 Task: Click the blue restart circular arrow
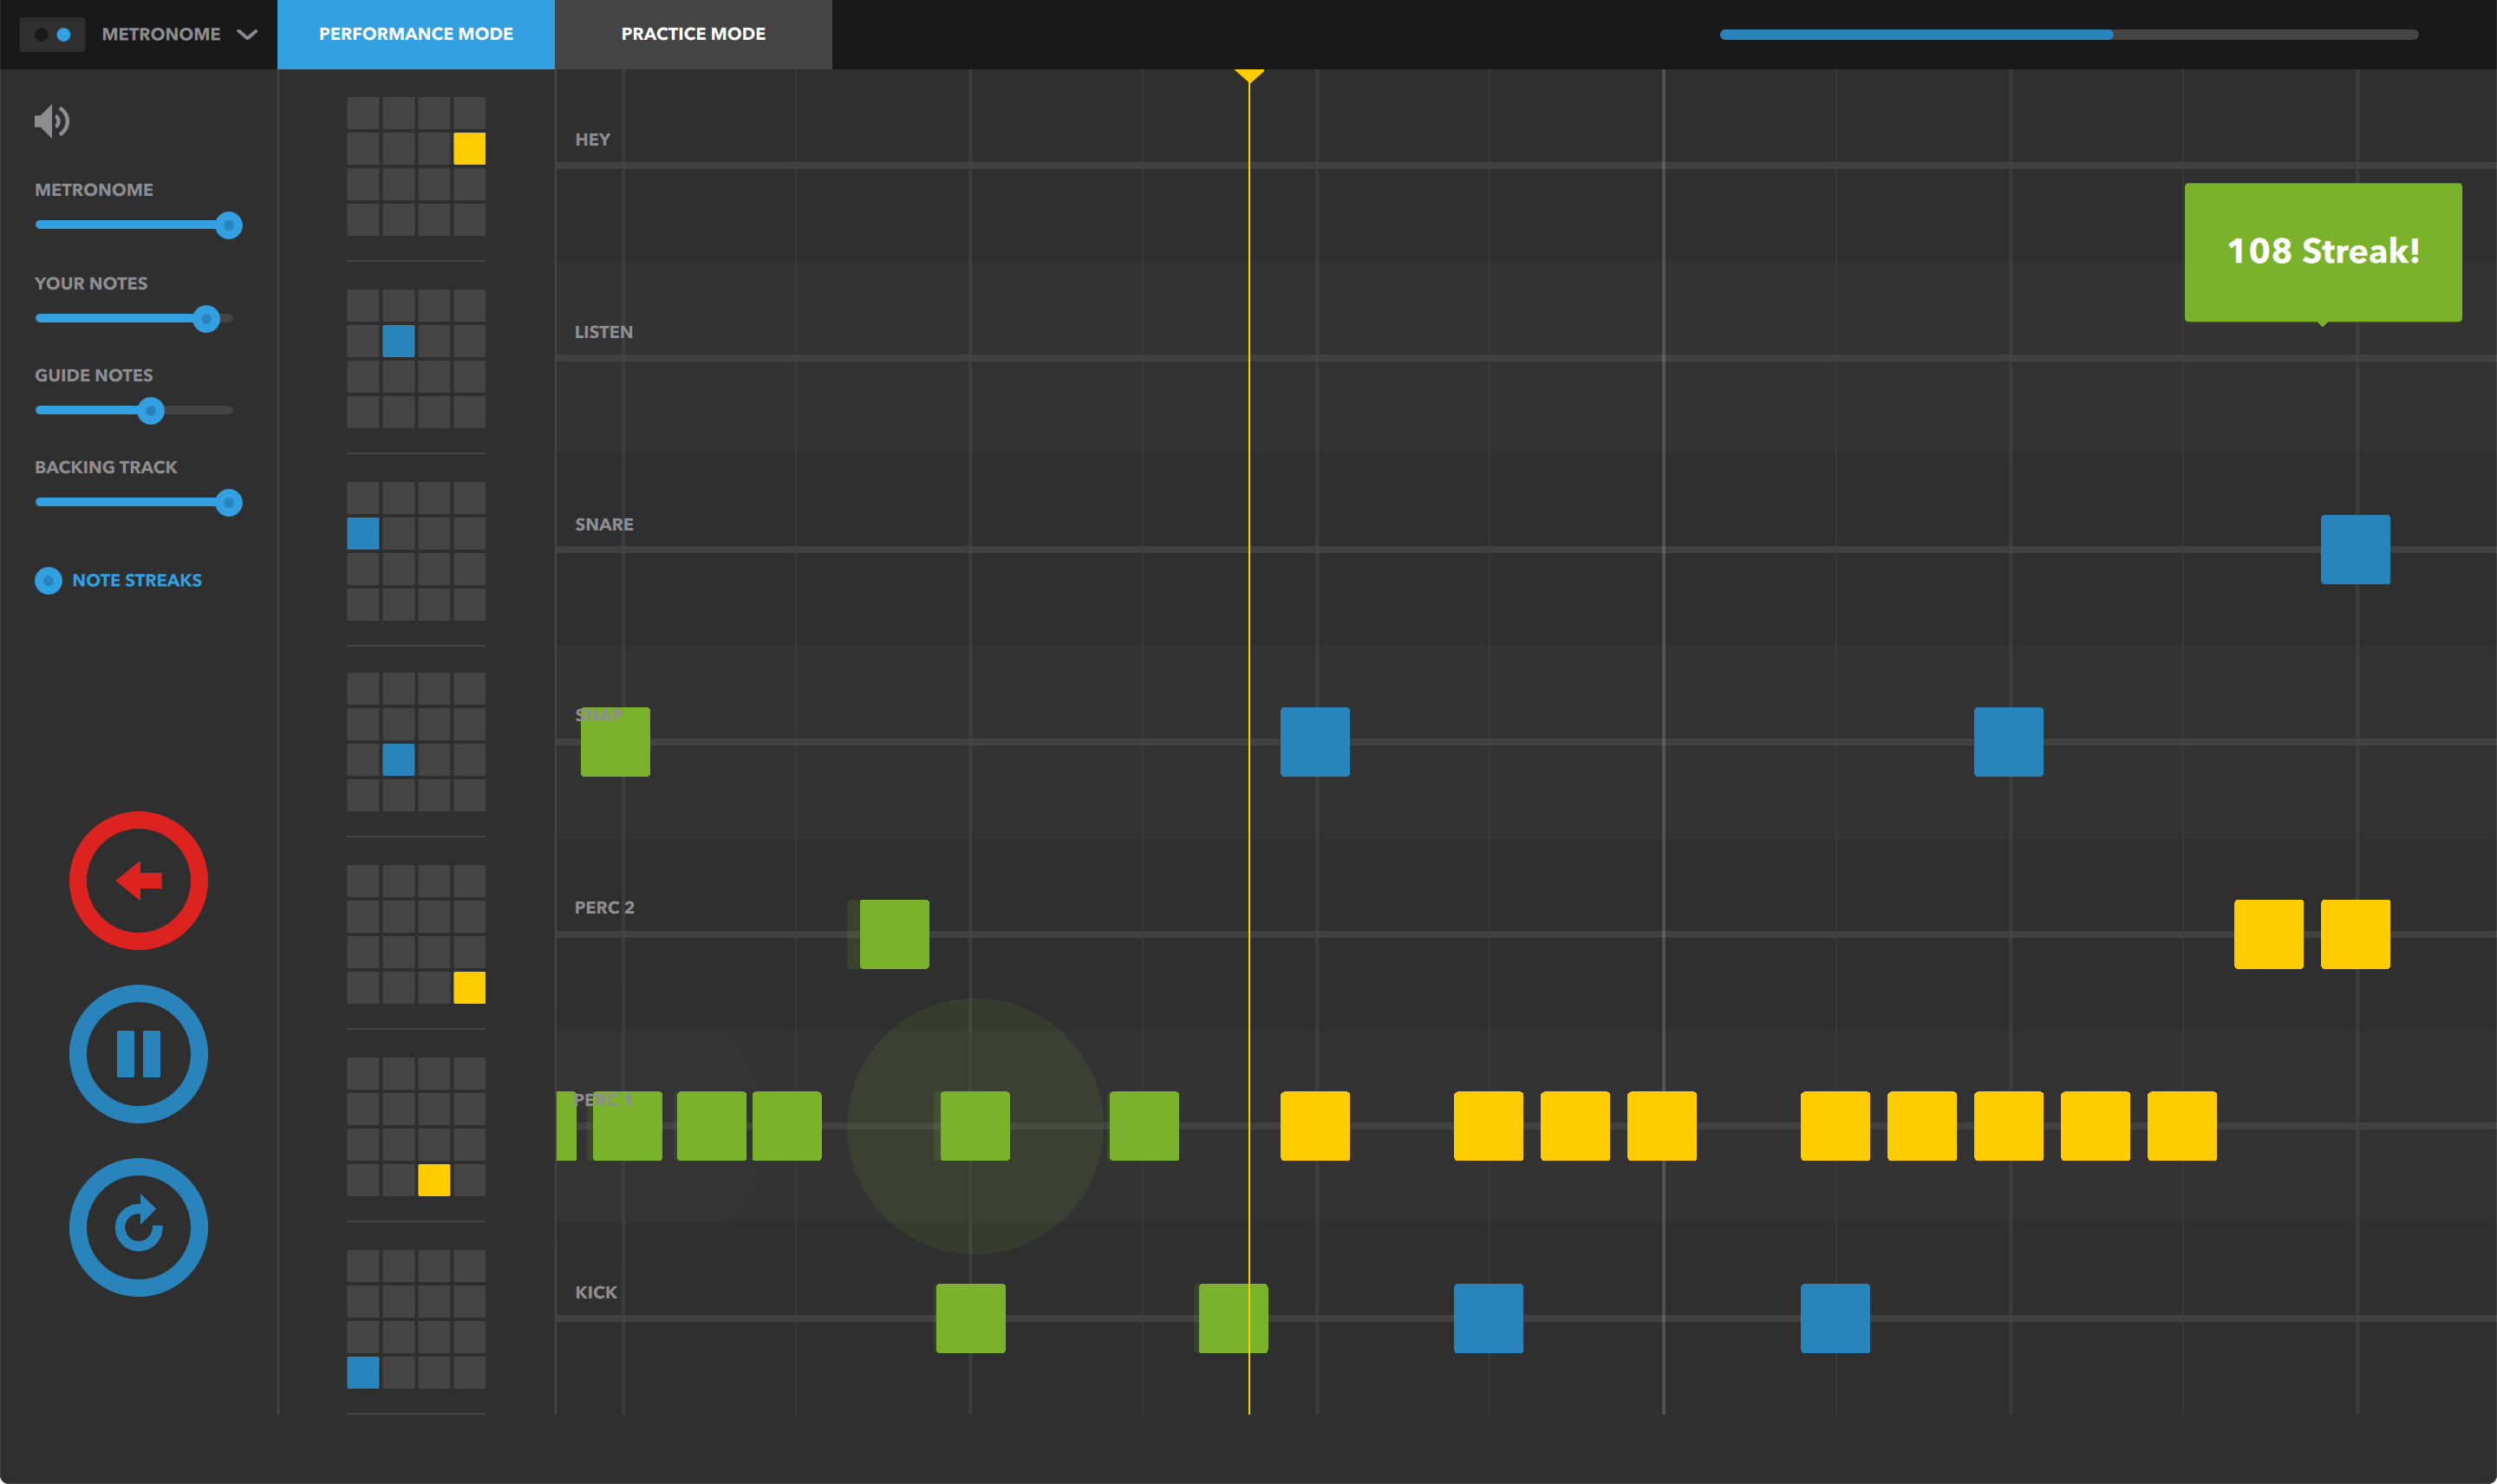(x=138, y=1227)
